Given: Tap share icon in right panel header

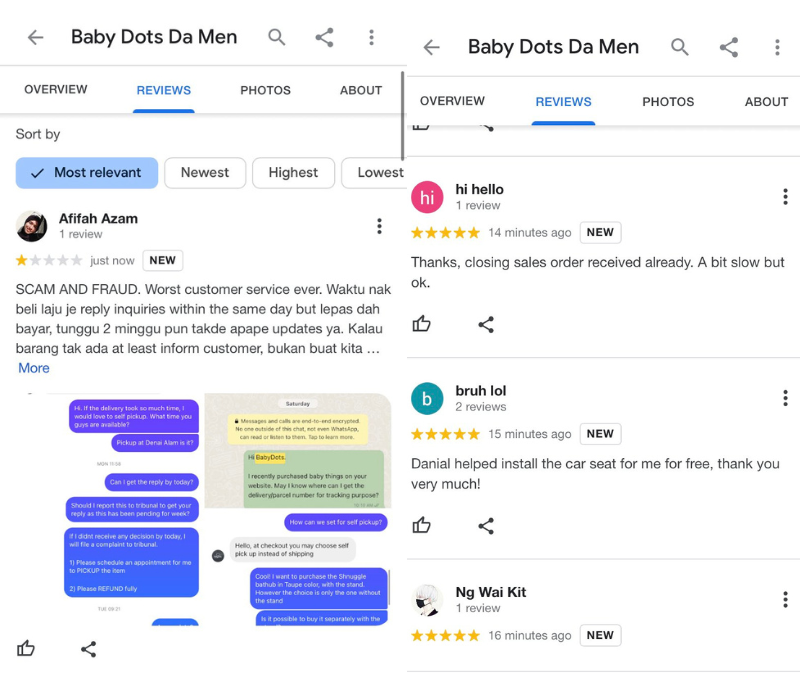Looking at the screenshot, I should tap(729, 47).
